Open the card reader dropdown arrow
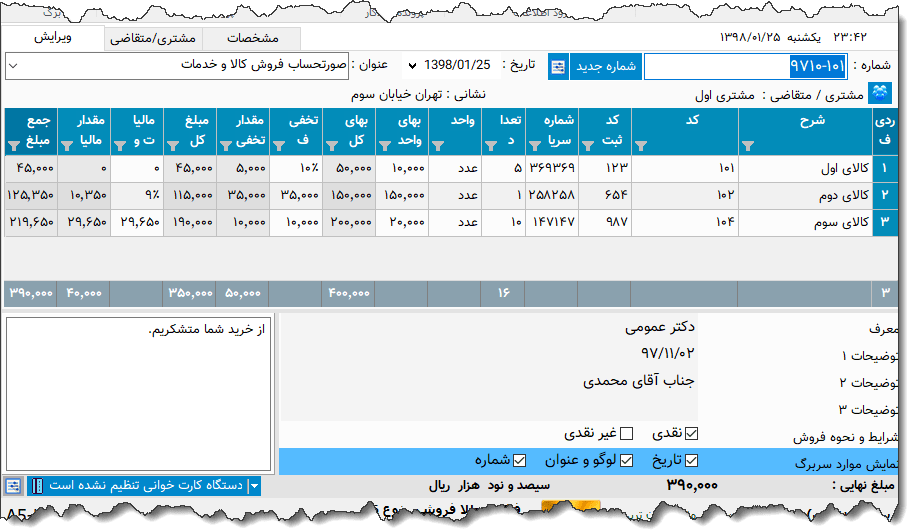The width and height of the screenshot is (908, 530). (x=254, y=486)
